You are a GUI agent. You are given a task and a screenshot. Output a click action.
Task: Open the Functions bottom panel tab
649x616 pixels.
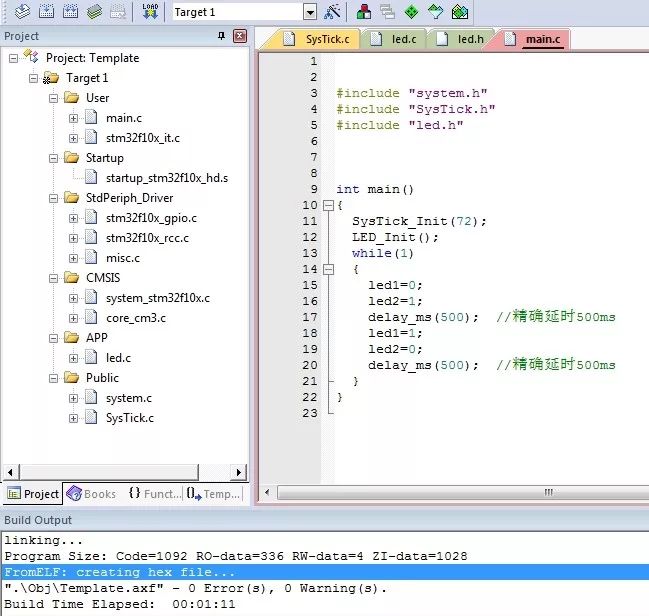click(154, 494)
